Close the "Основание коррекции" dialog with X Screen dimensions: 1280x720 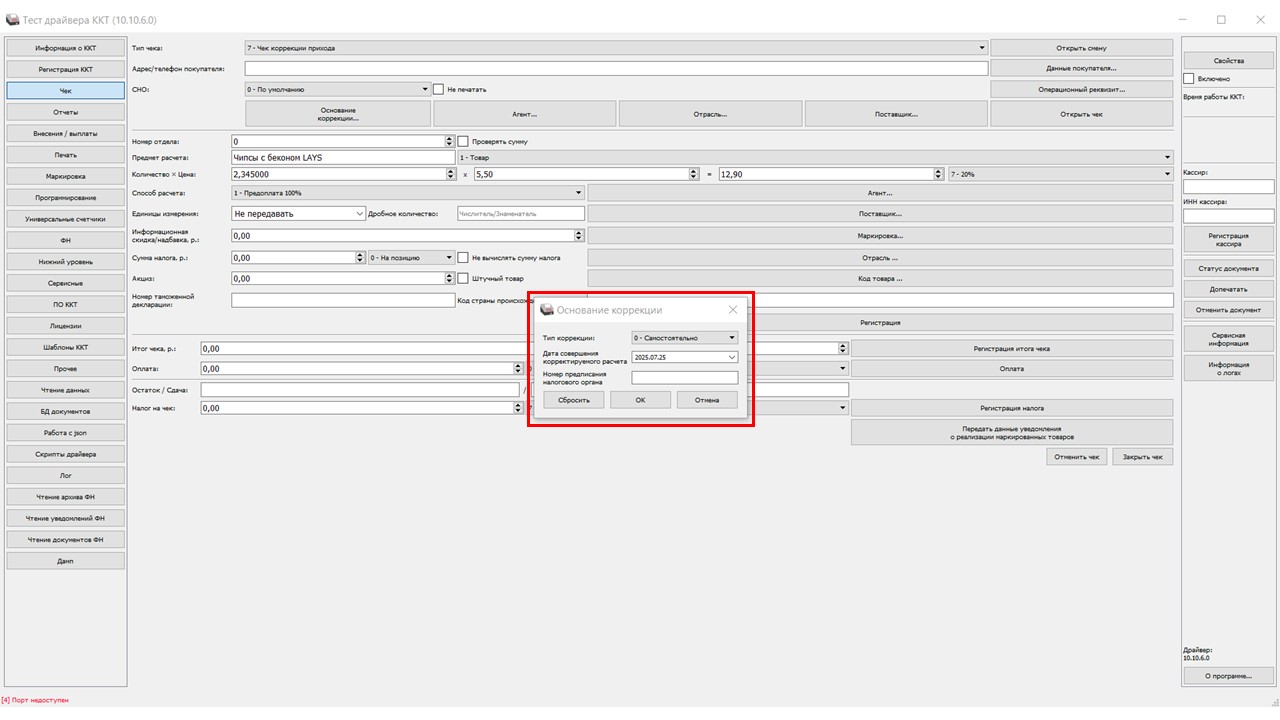coord(733,310)
